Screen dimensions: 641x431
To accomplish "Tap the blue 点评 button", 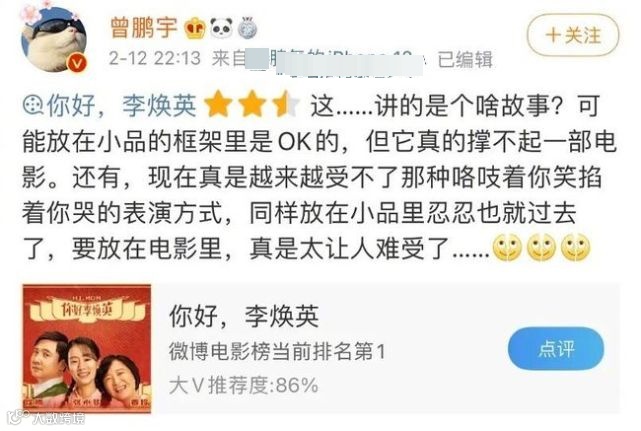I will (556, 349).
